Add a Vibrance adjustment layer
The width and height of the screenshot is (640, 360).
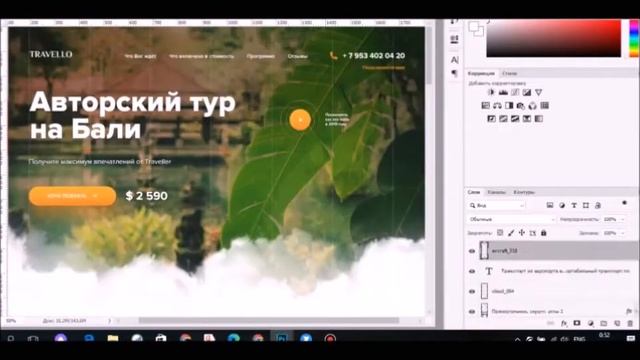point(539,92)
